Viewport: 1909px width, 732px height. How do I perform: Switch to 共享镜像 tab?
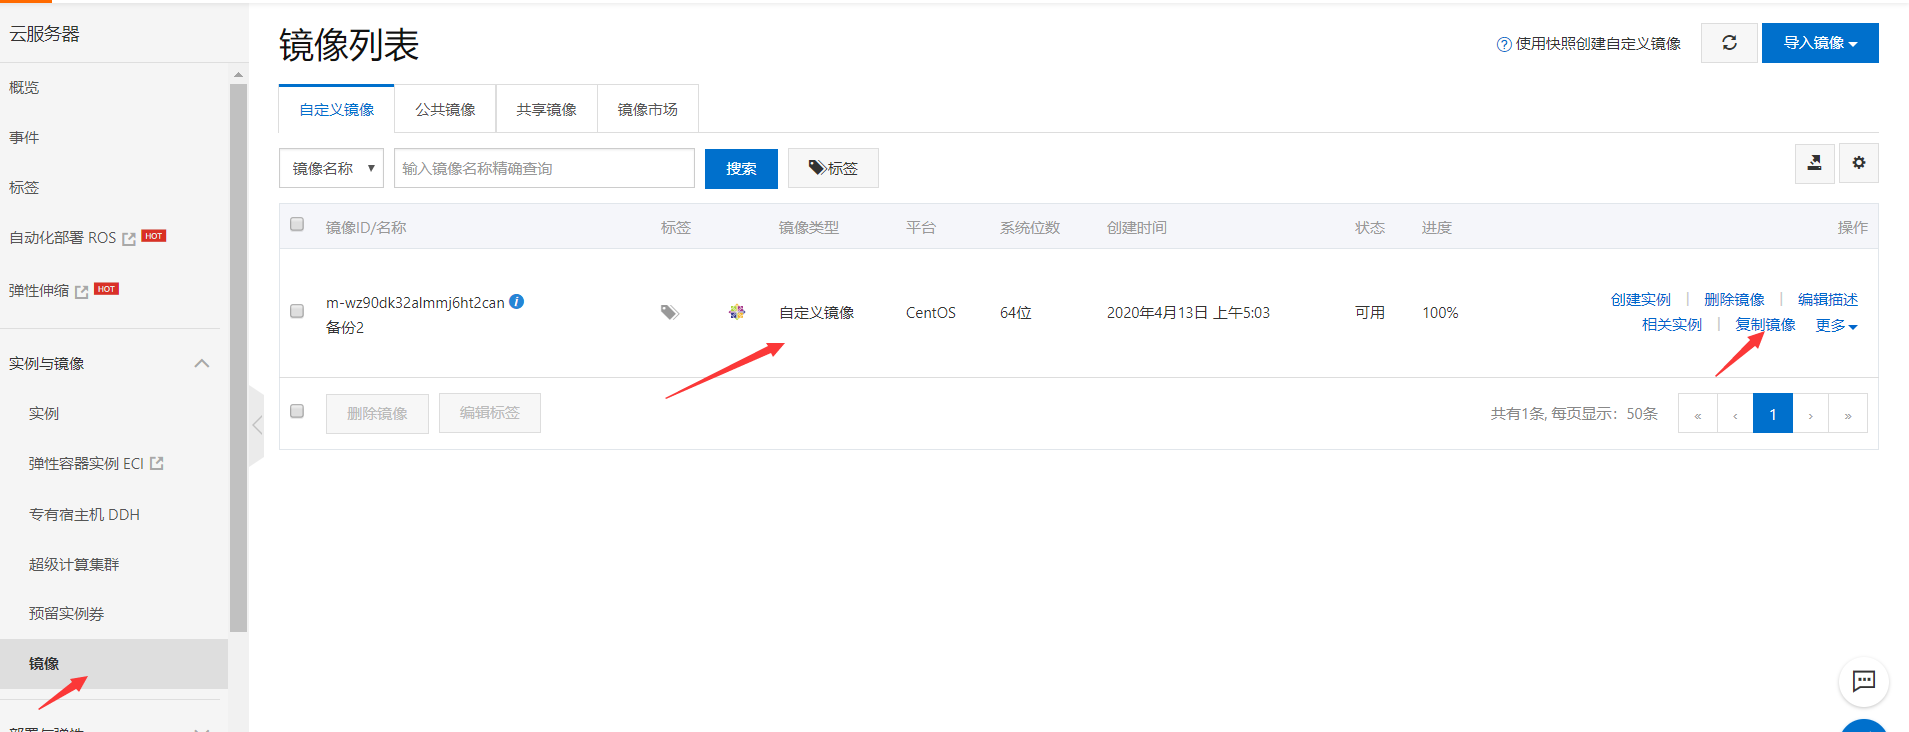pyautogui.click(x=547, y=109)
